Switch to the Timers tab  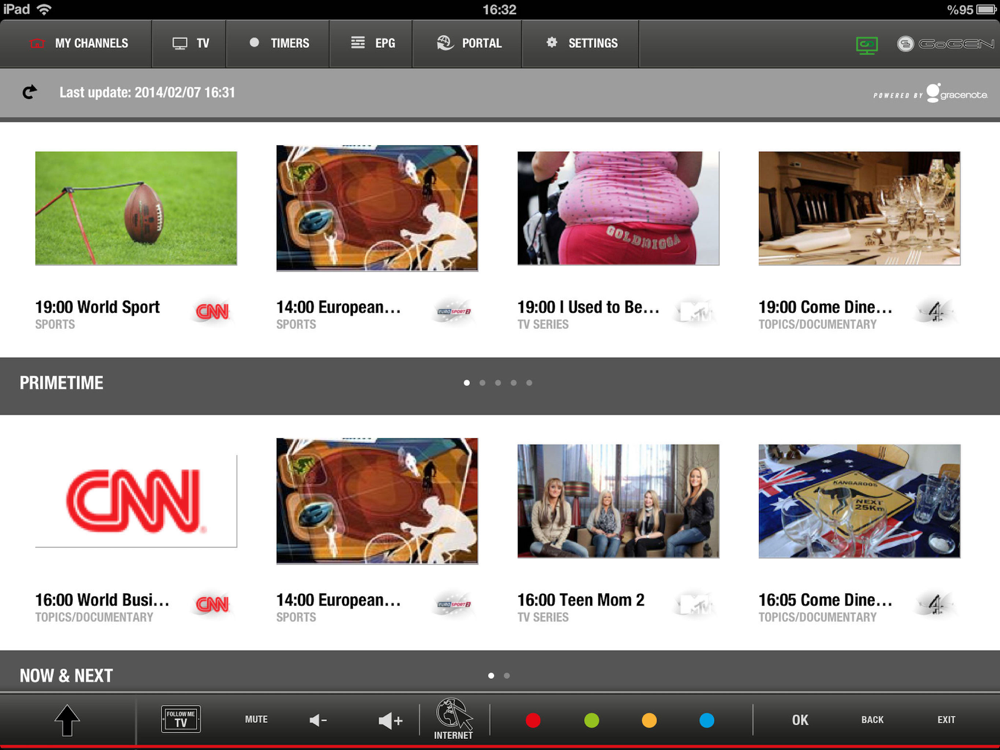pyautogui.click(x=279, y=43)
